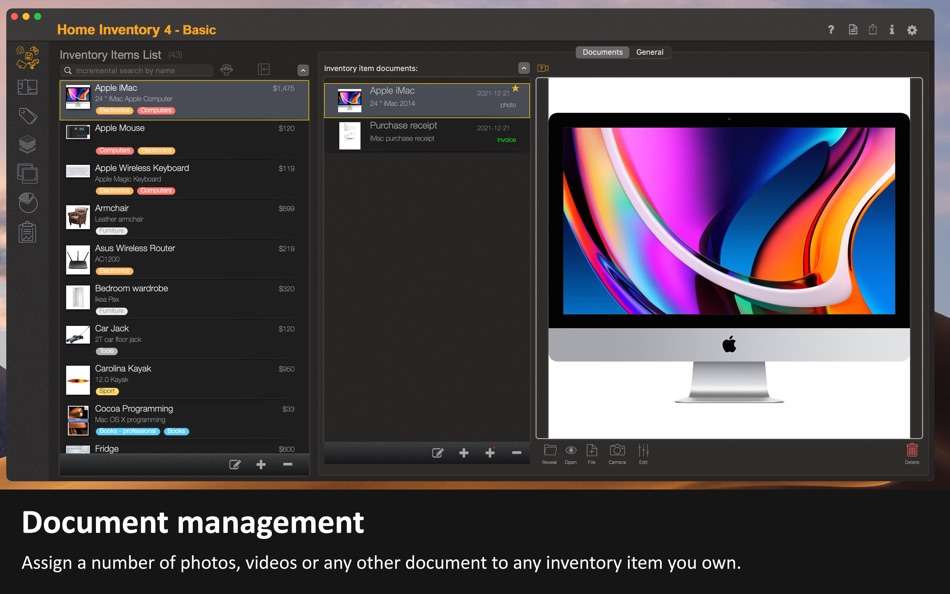Open the Rooms section in the sidebar

(28, 87)
